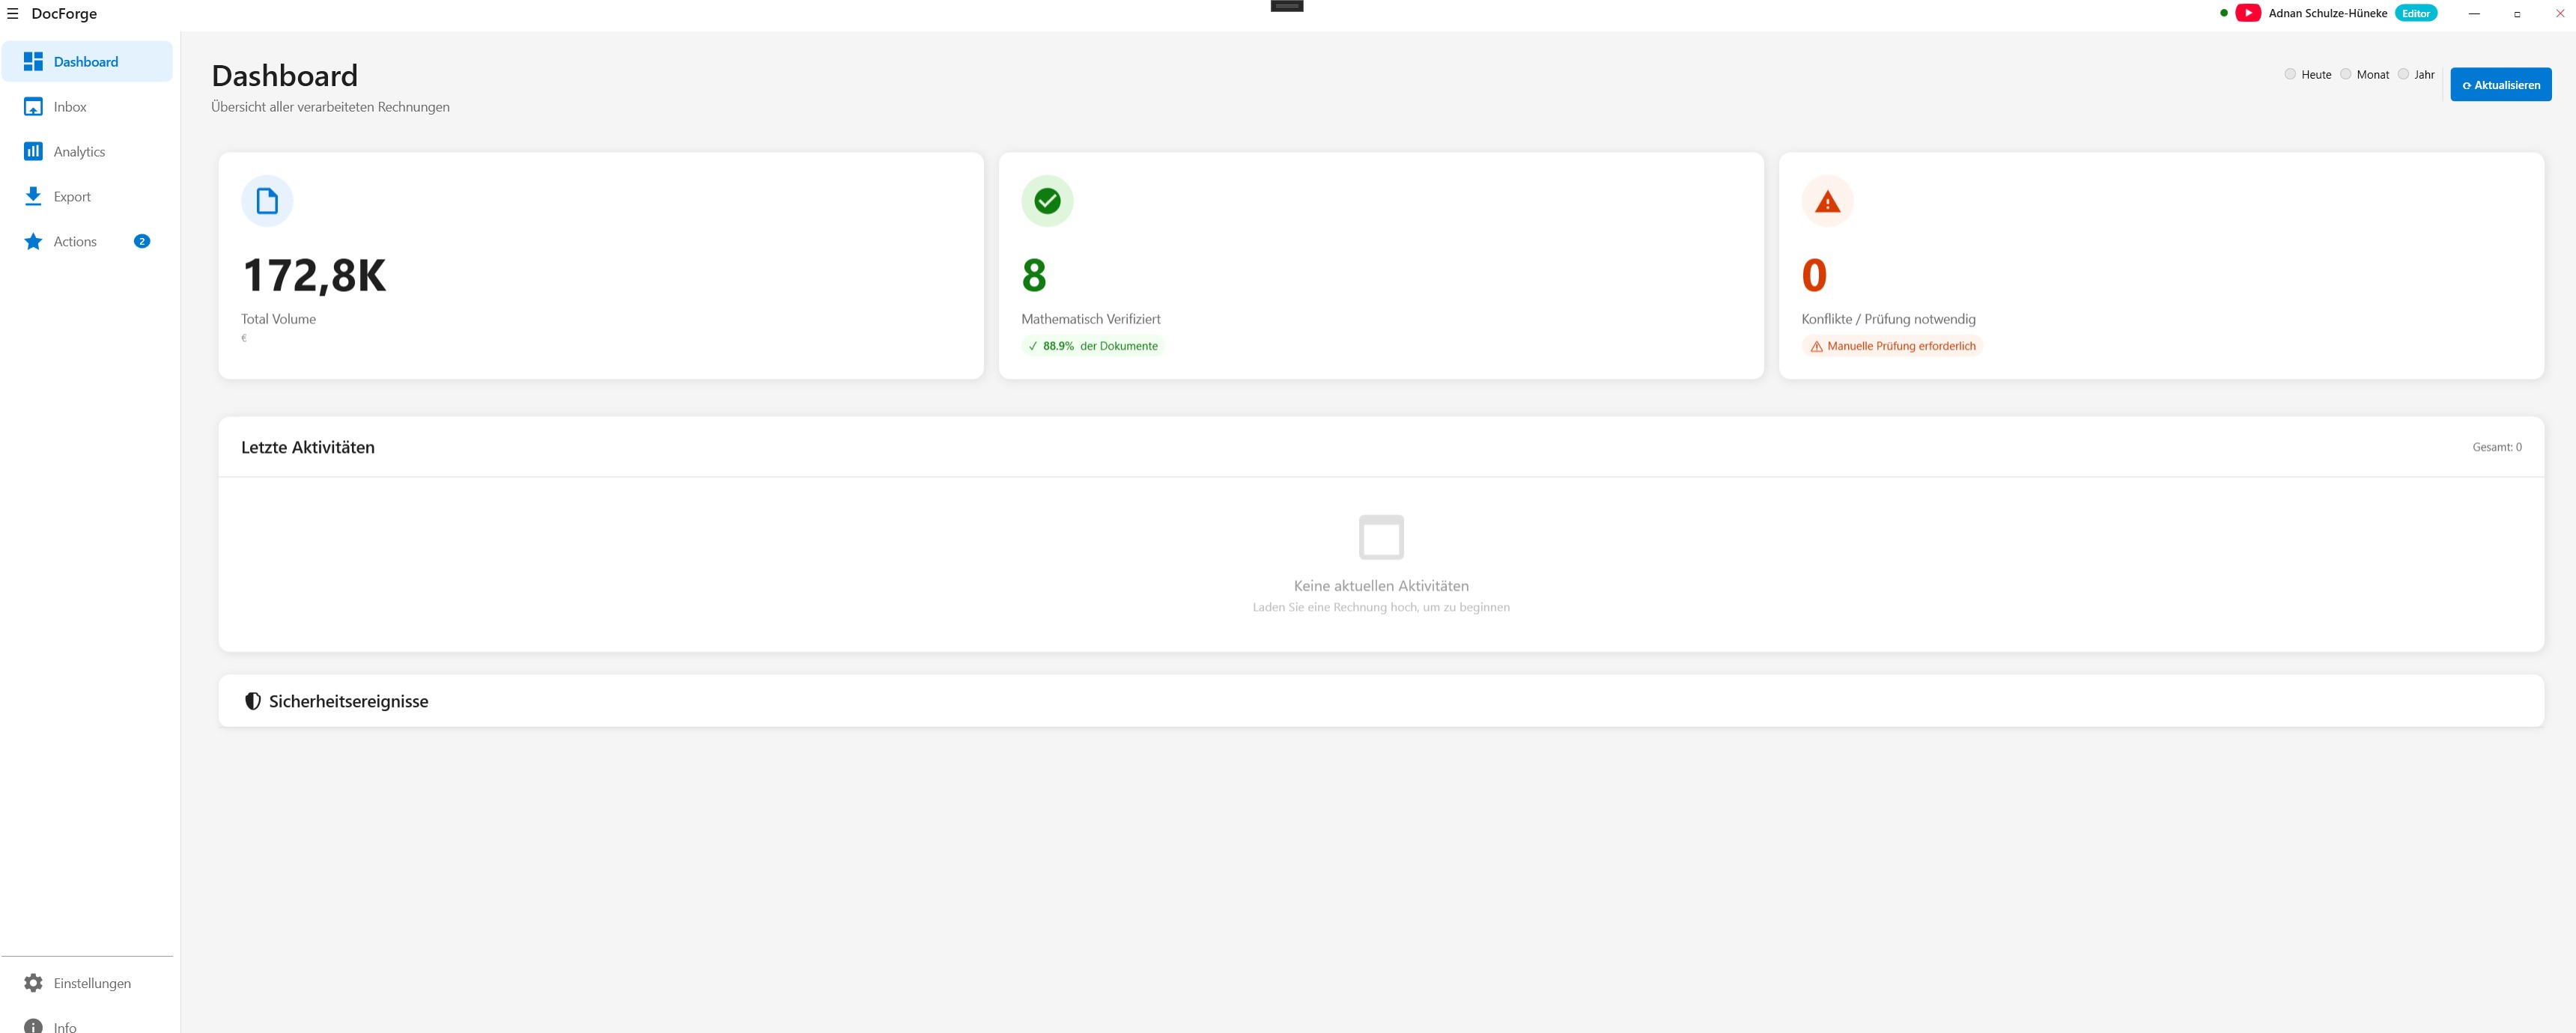This screenshot has width=2576, height=1033.
Task: Open Einstellungen settings
Action: click(87, 983)
